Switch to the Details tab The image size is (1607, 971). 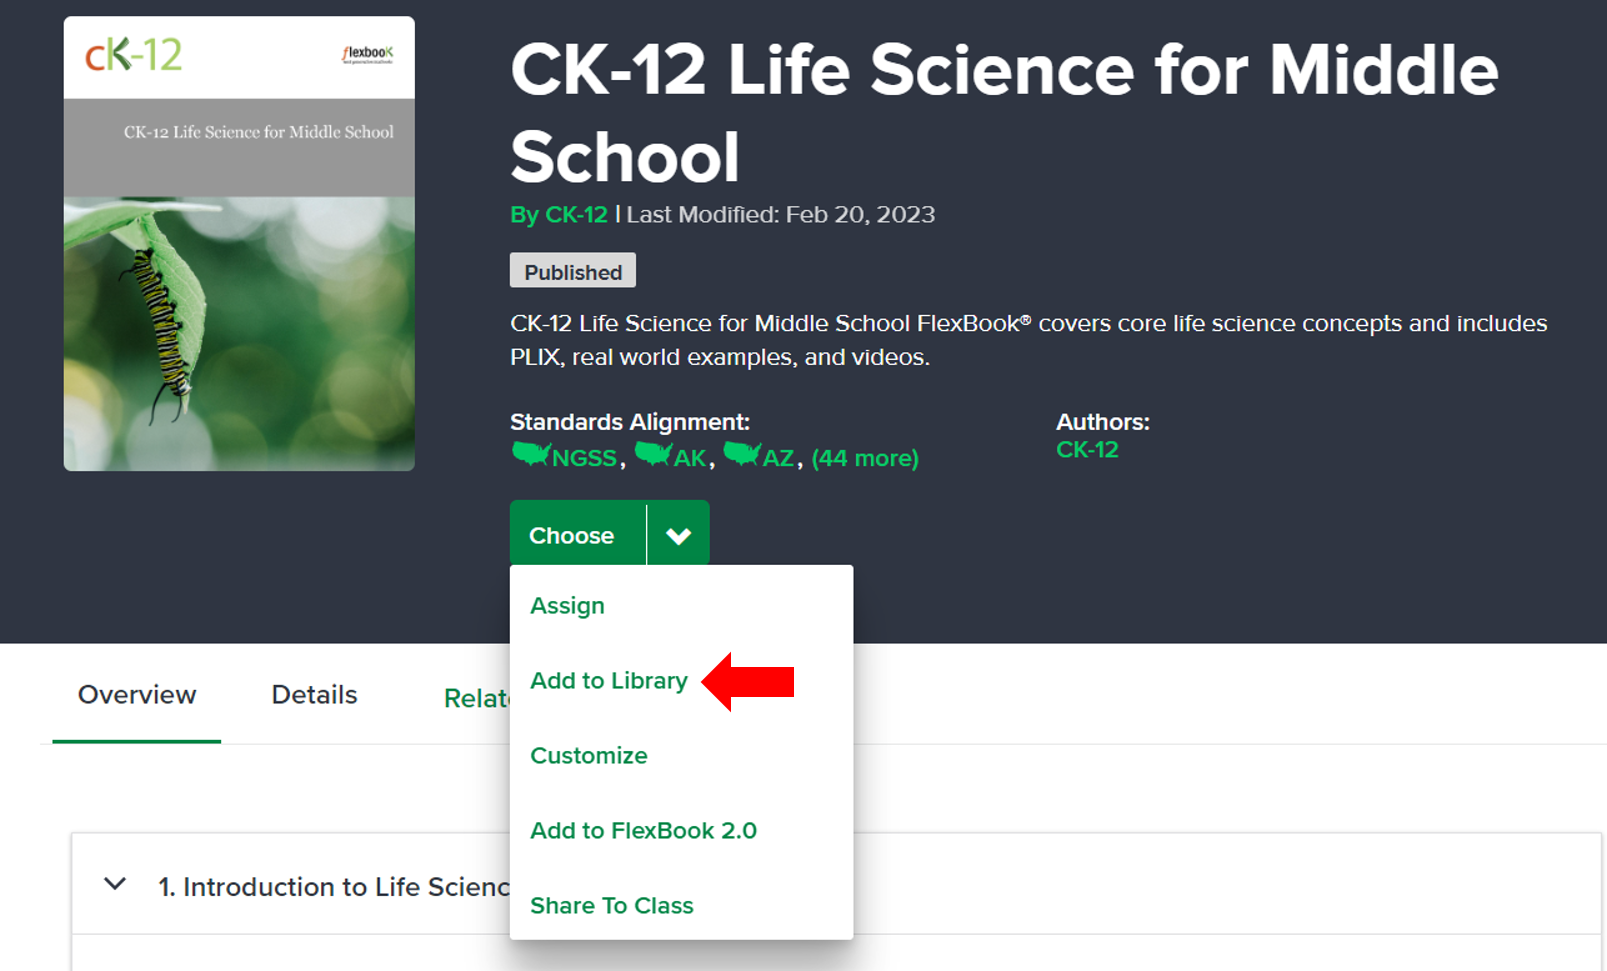[314, 695]
